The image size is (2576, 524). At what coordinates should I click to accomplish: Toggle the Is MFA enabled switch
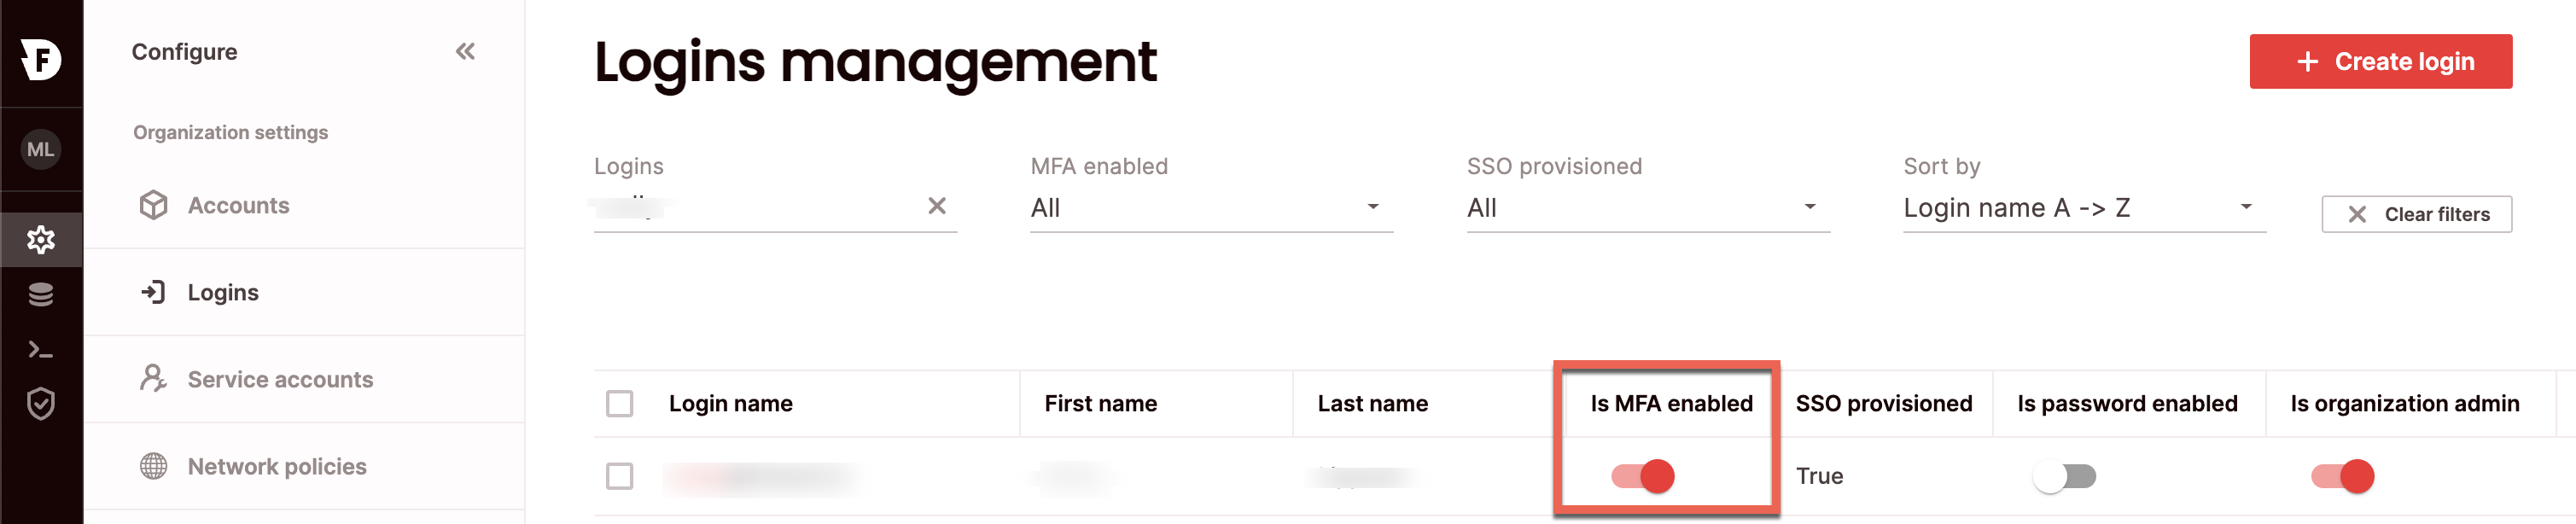(x=1642, y=476)
